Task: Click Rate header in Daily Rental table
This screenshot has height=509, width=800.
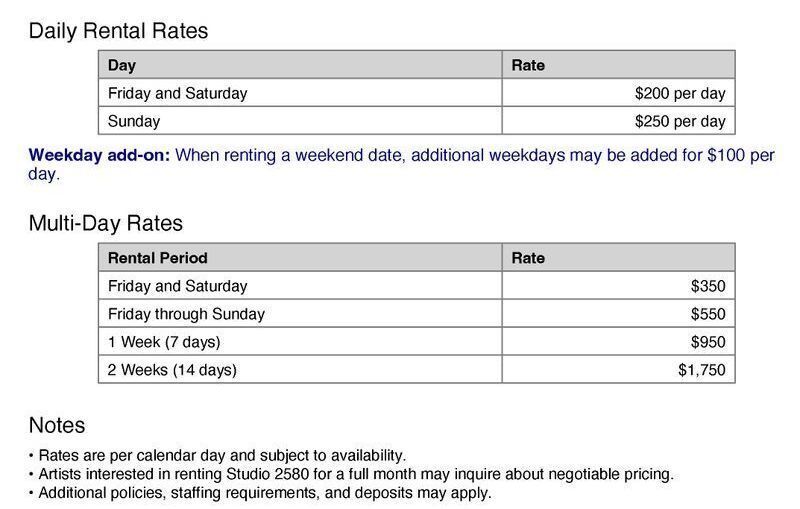Action: (528, 65)
